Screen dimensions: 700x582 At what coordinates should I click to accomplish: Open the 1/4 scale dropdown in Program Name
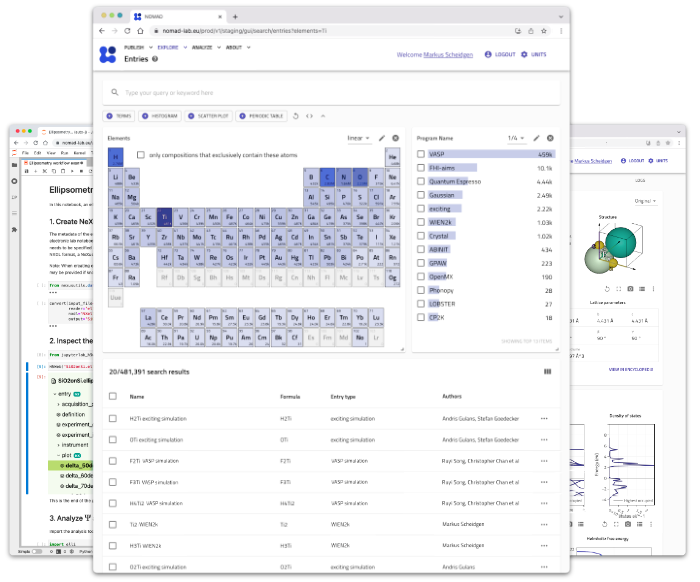click(516, 138)
